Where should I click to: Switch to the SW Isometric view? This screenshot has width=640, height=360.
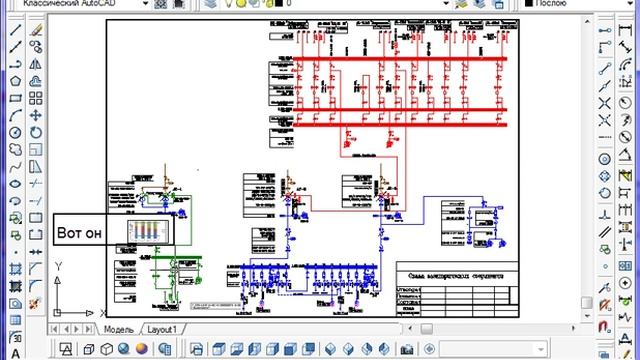(331, 349)
